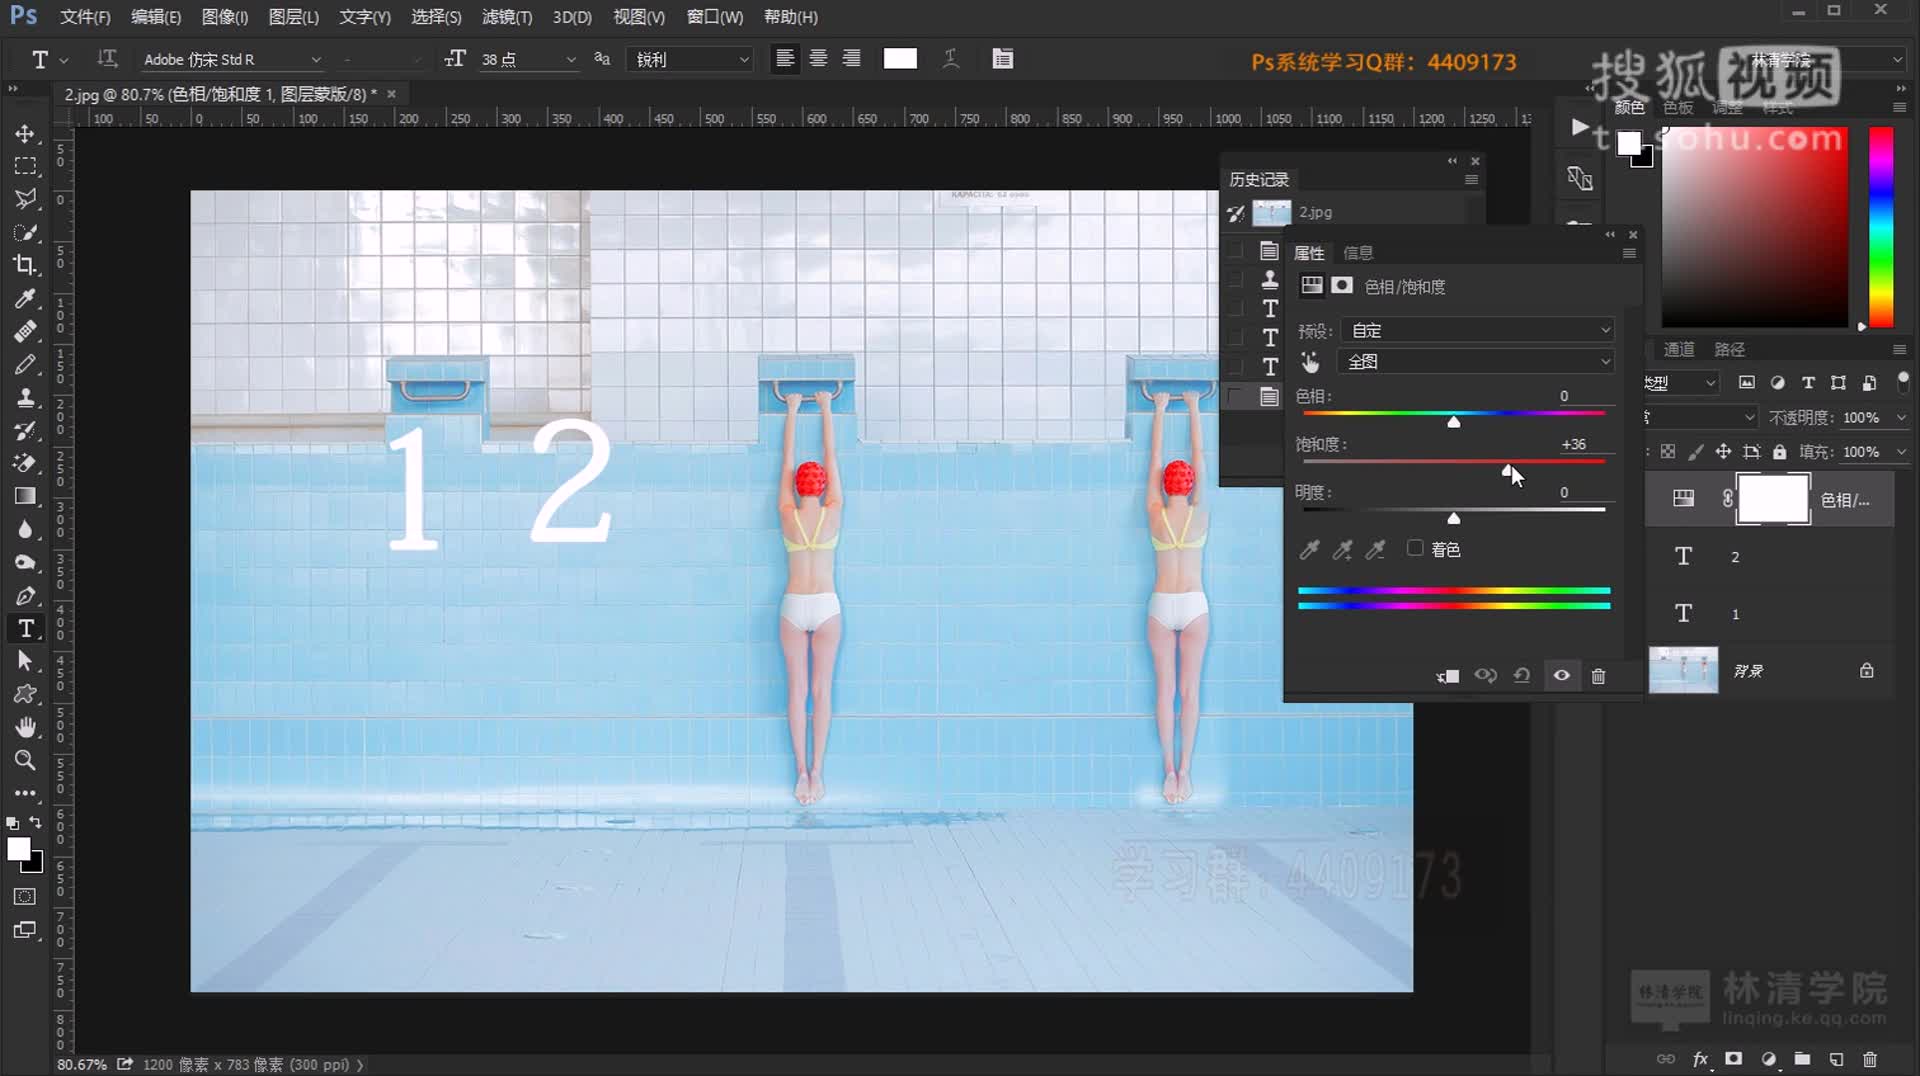Expand the 全图 channel range dropdown

coord(1477,361)
